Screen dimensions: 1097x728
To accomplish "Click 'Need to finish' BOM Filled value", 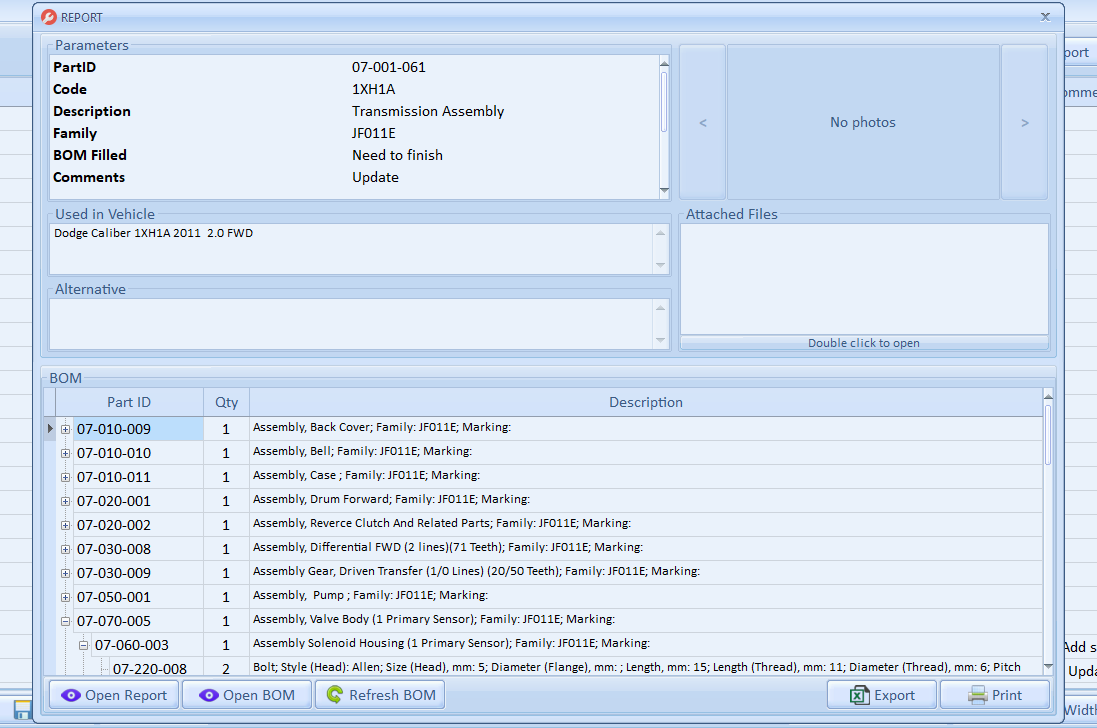I will pyautogui.click(x=397, y=155).
